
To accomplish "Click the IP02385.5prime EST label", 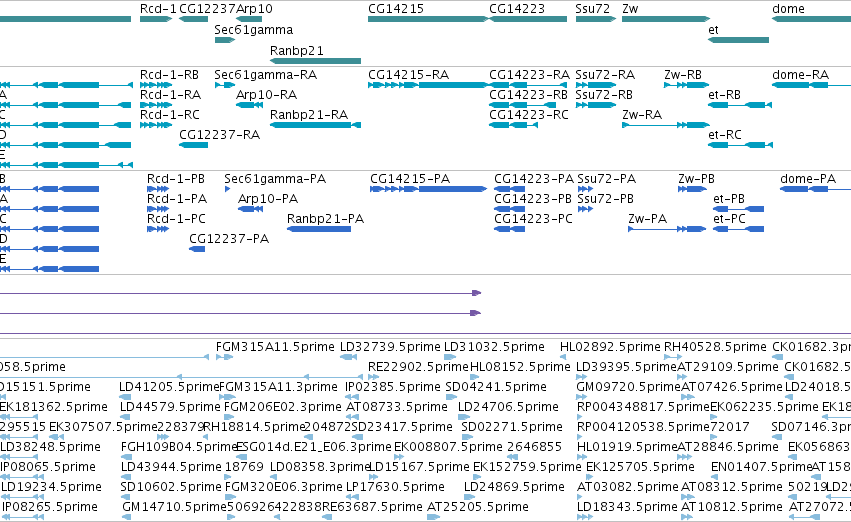I will point(393,387).
